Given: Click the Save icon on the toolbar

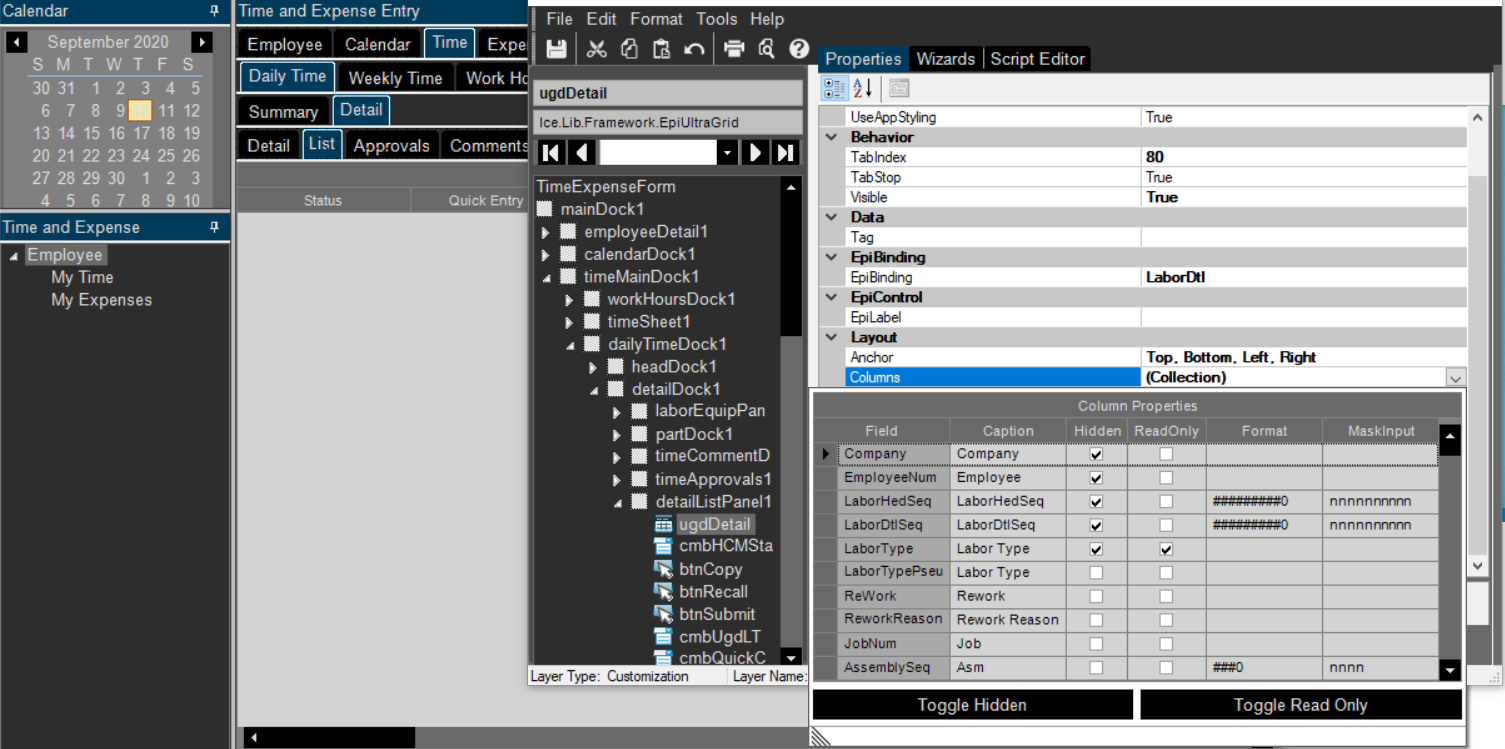Looking at the screenshot, I should [556, 48].
